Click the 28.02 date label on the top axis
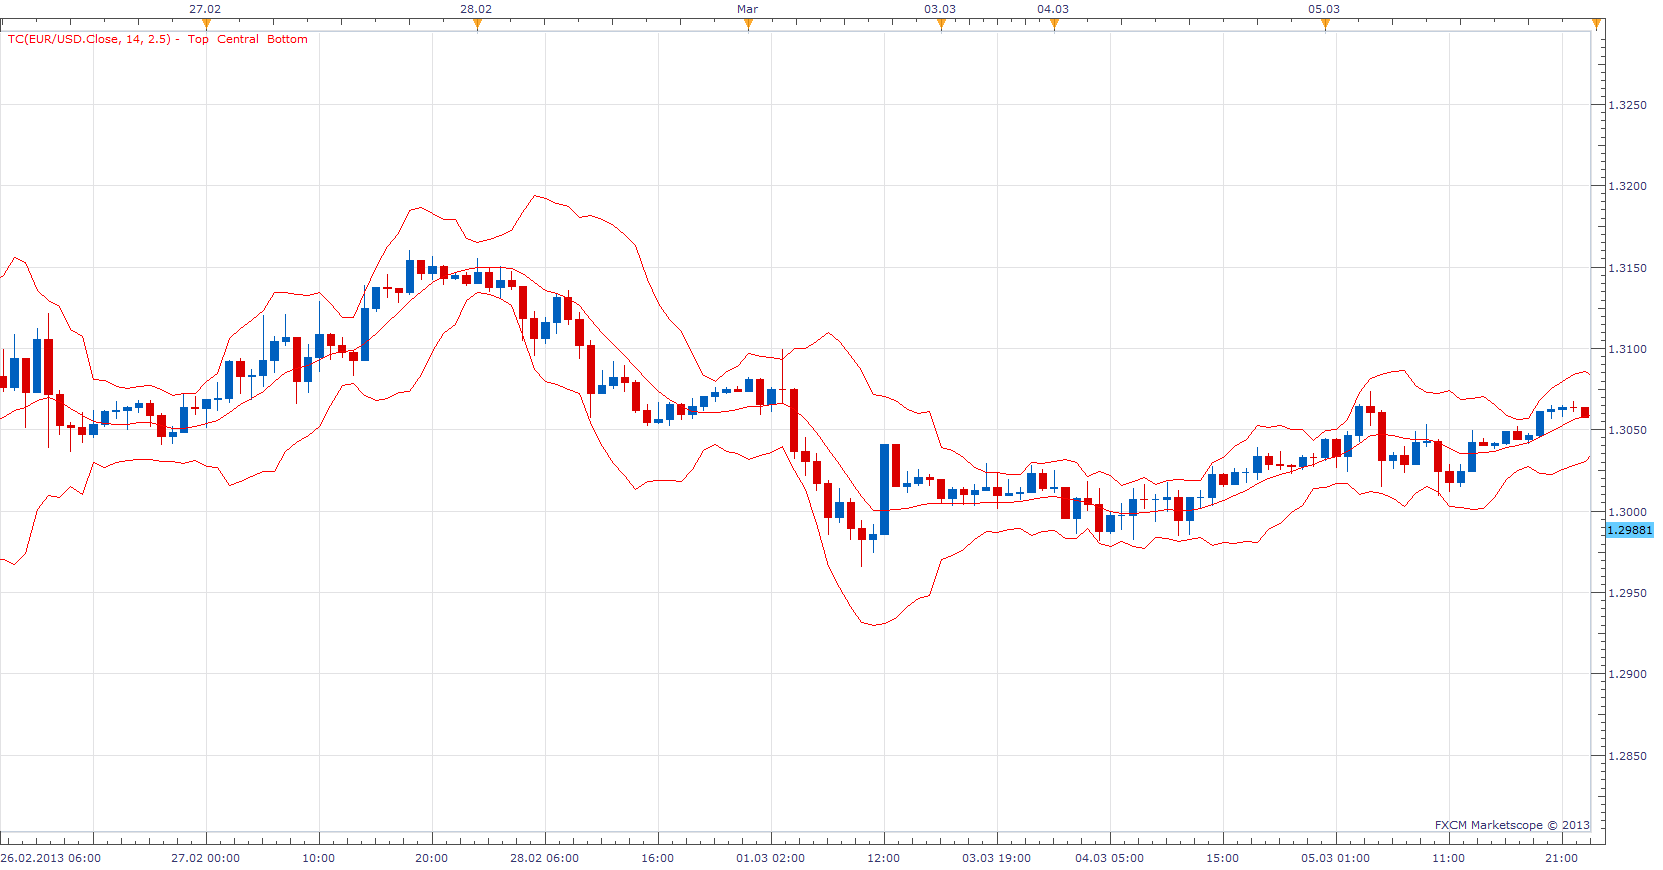 click(x=476, y=9)
